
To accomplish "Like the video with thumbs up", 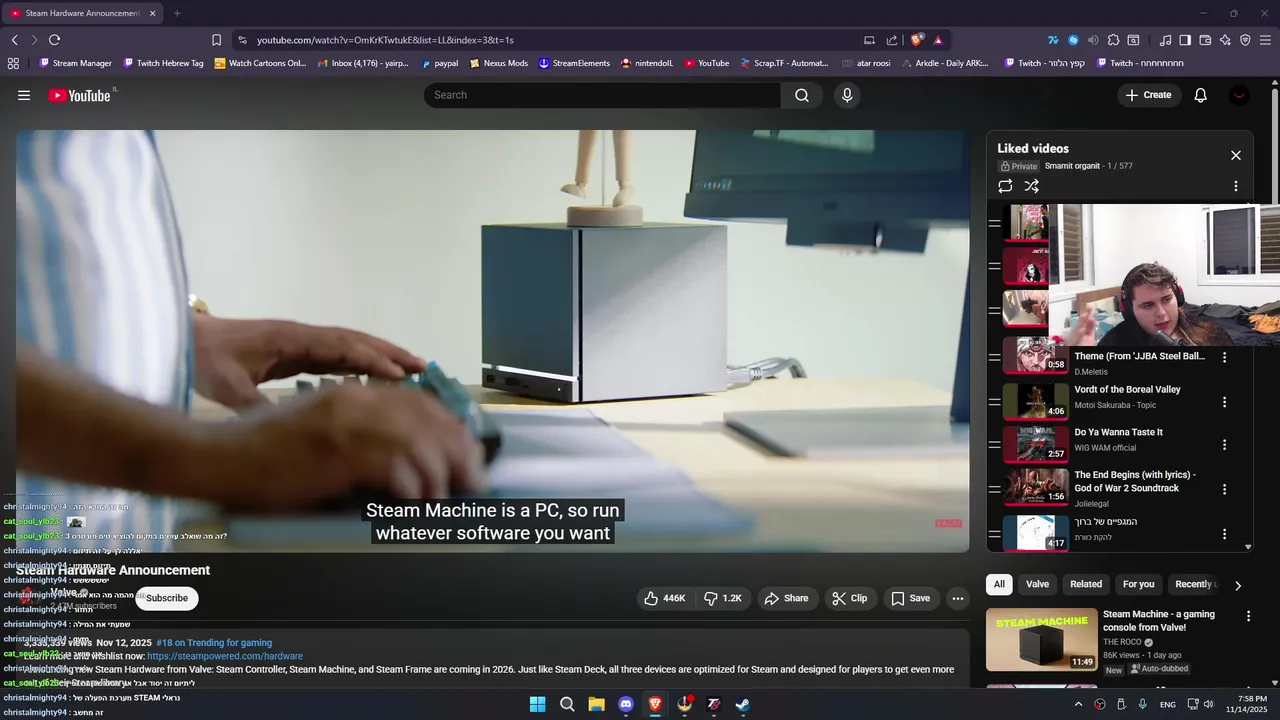I will 665,598.
